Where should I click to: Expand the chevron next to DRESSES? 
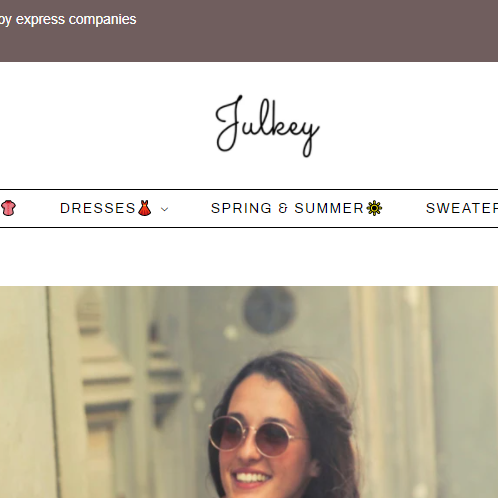(164, 209)
